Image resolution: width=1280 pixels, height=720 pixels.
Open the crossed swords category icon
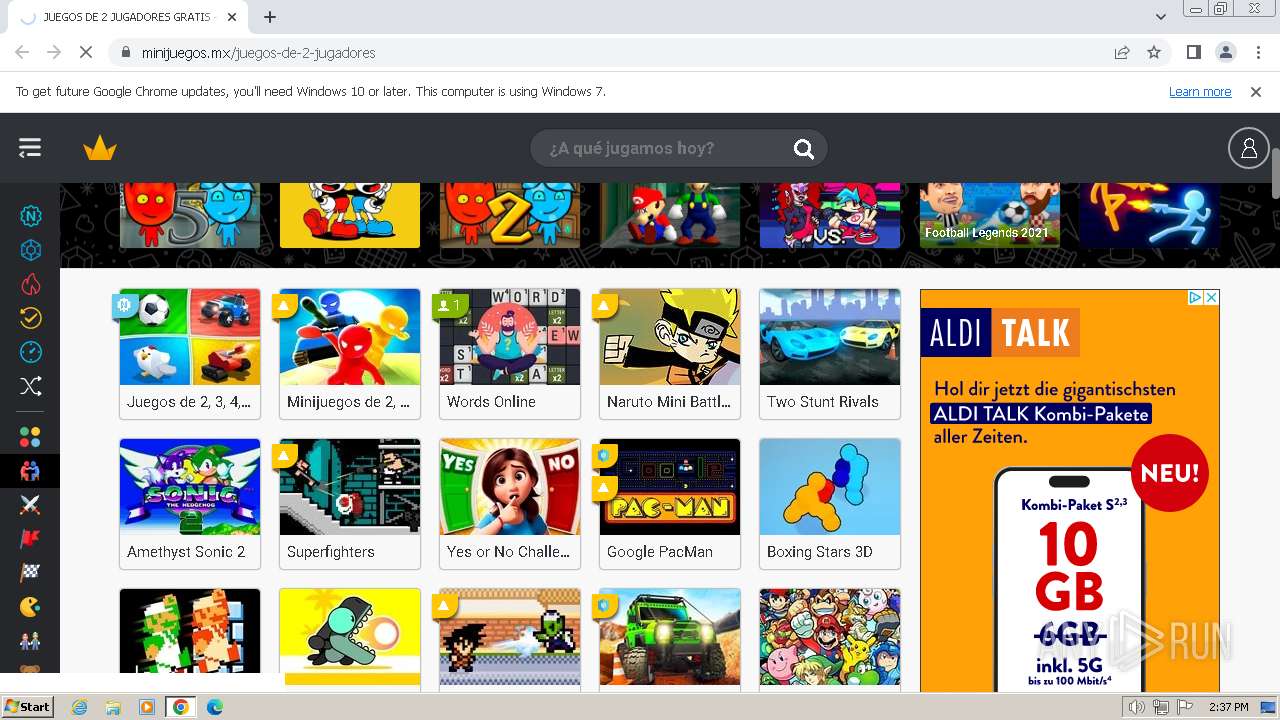click(31, 505)
